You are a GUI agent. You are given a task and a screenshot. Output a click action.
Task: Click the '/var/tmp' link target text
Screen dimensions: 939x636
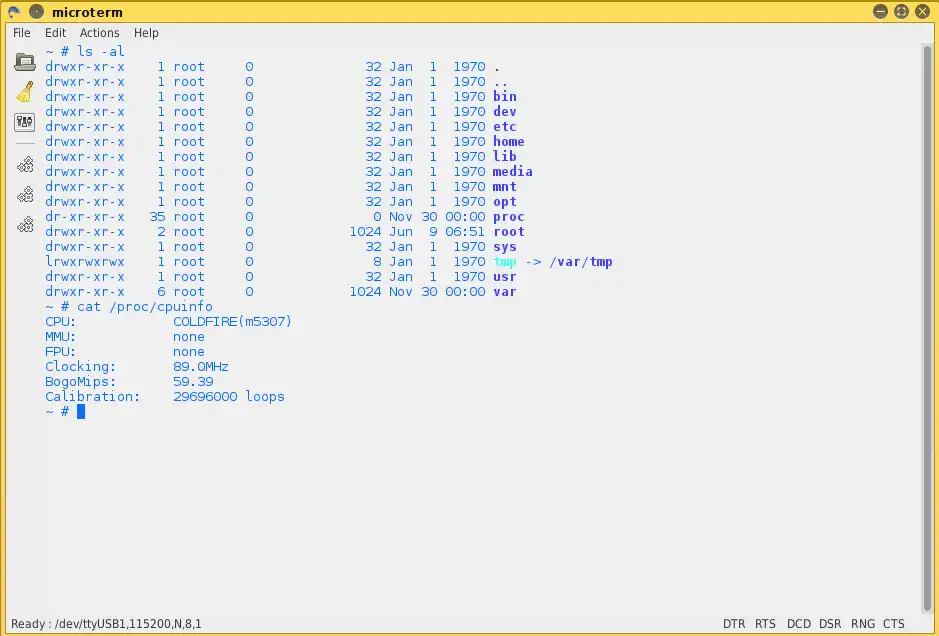pyautogui.click(x=581, y=262)
